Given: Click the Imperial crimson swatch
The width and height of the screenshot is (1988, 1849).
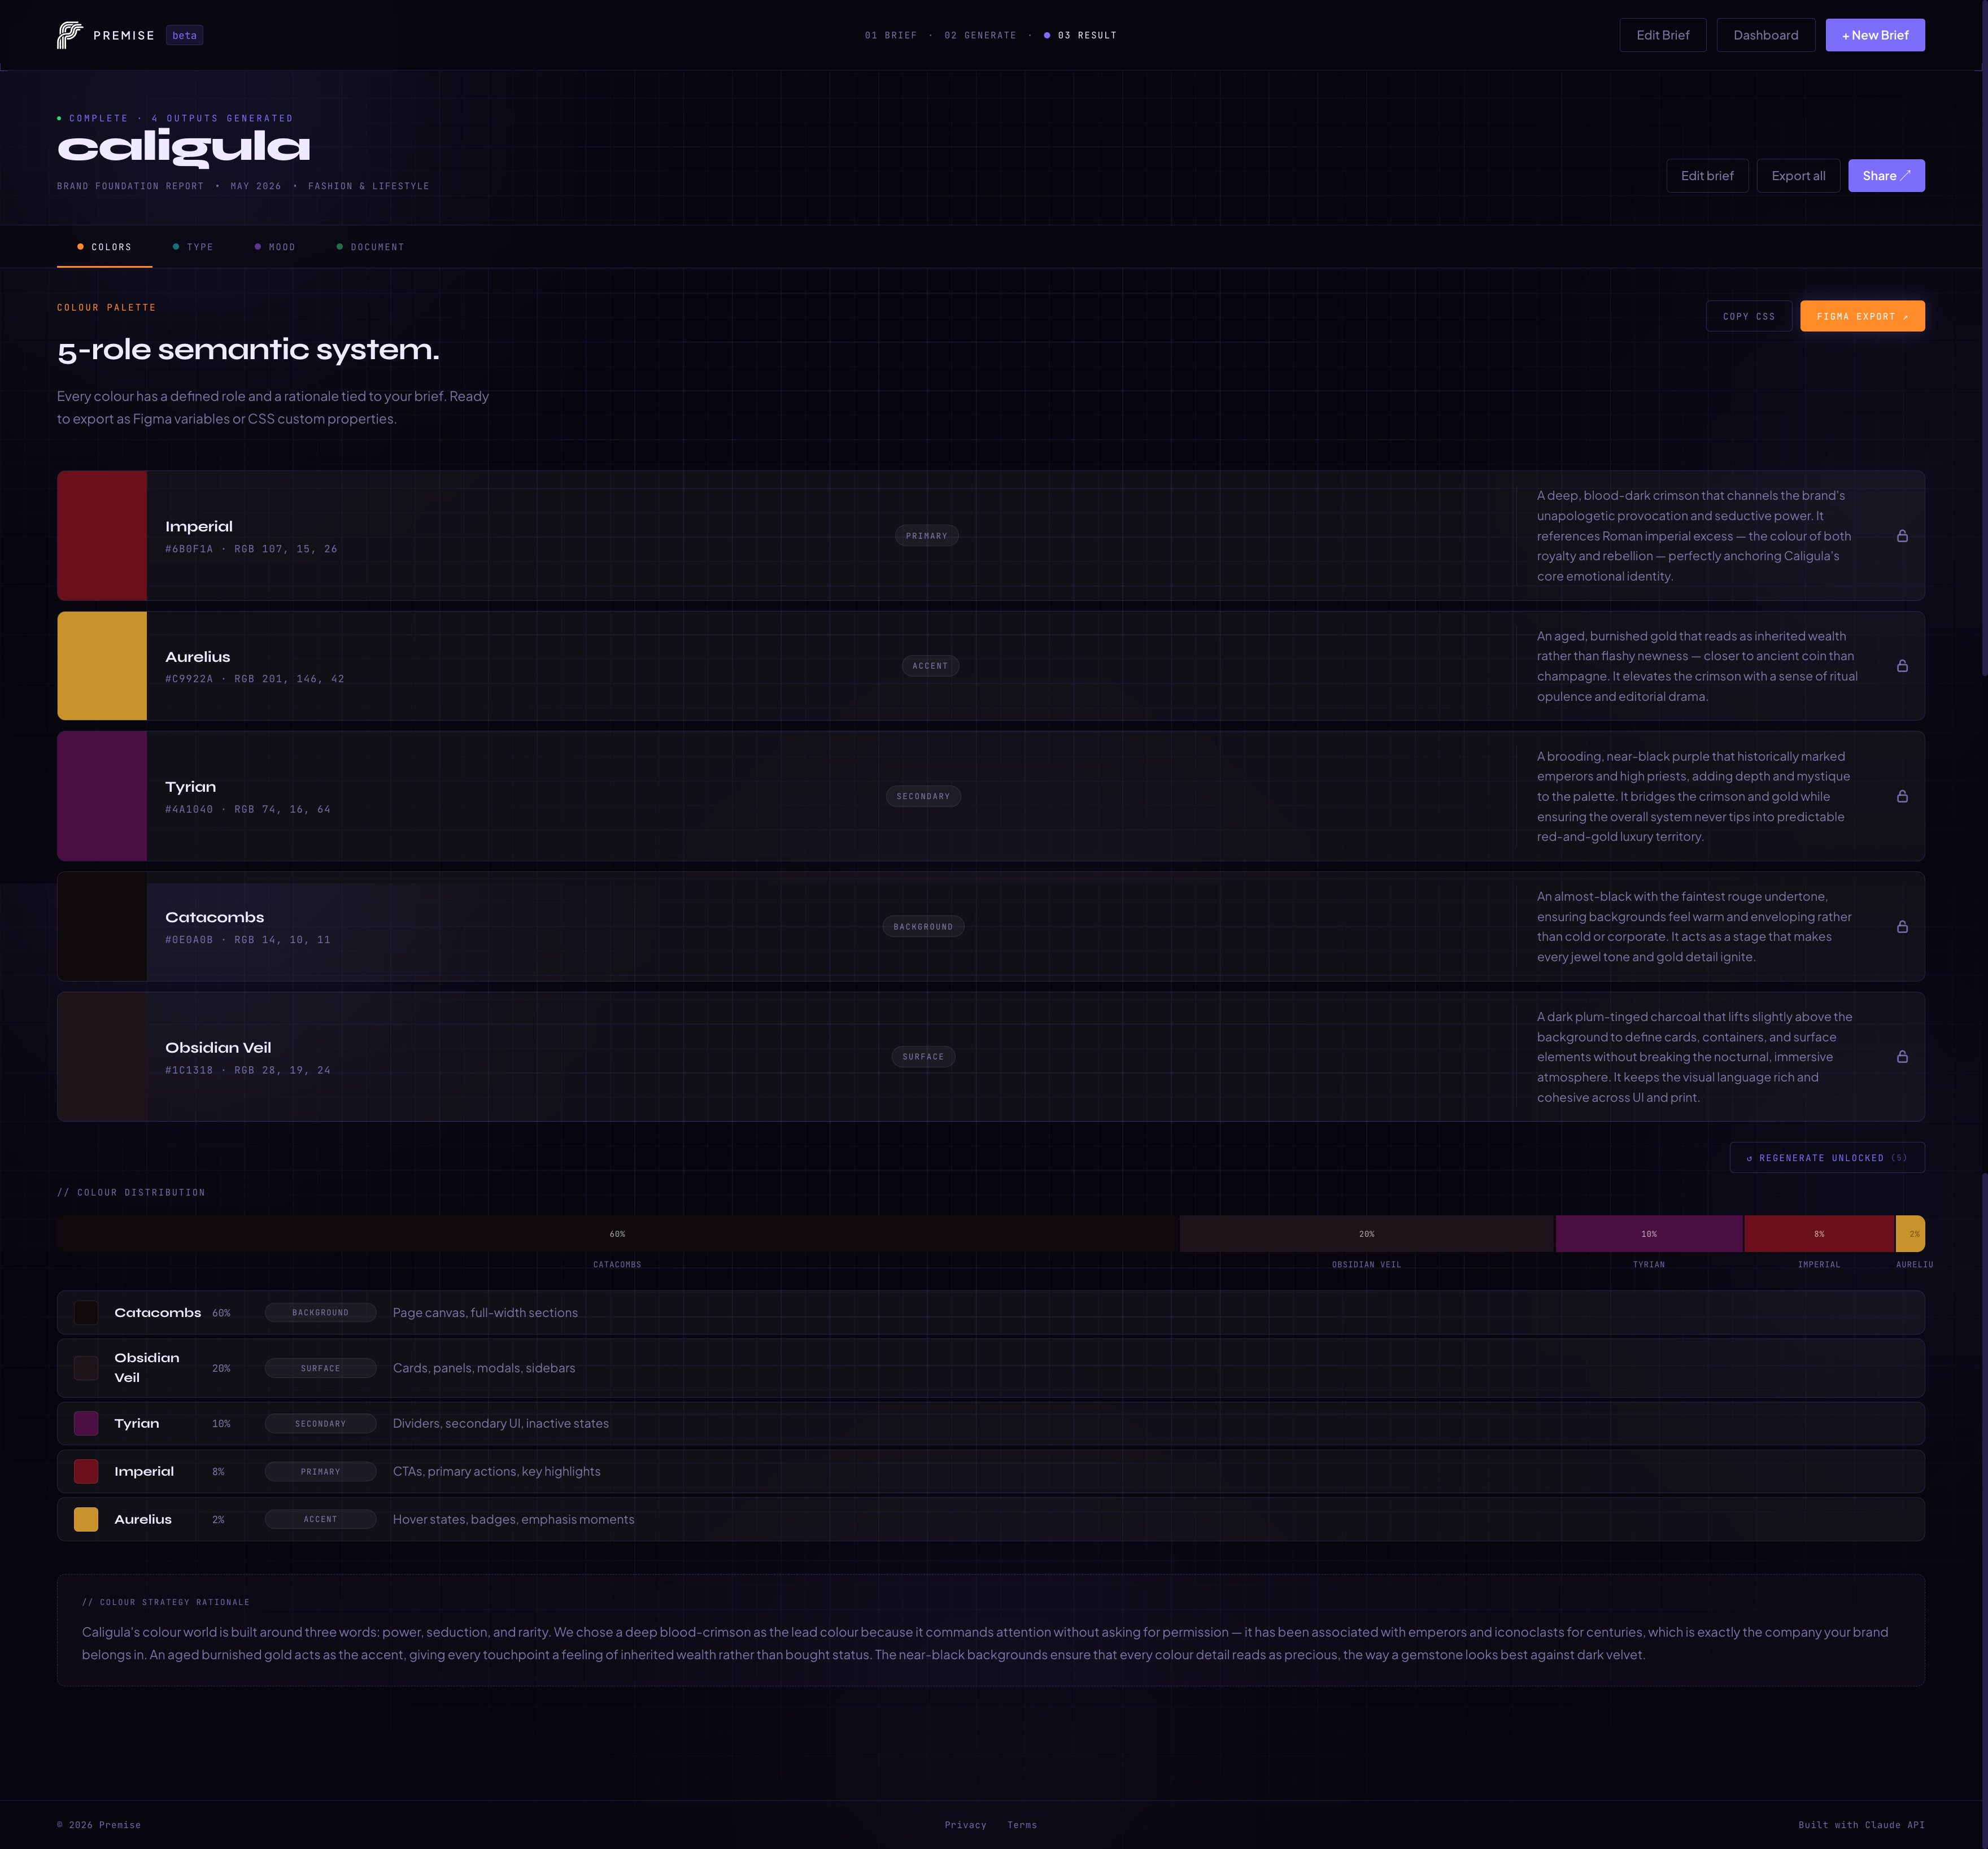Looking at the screenshot, I should [102, 536].
